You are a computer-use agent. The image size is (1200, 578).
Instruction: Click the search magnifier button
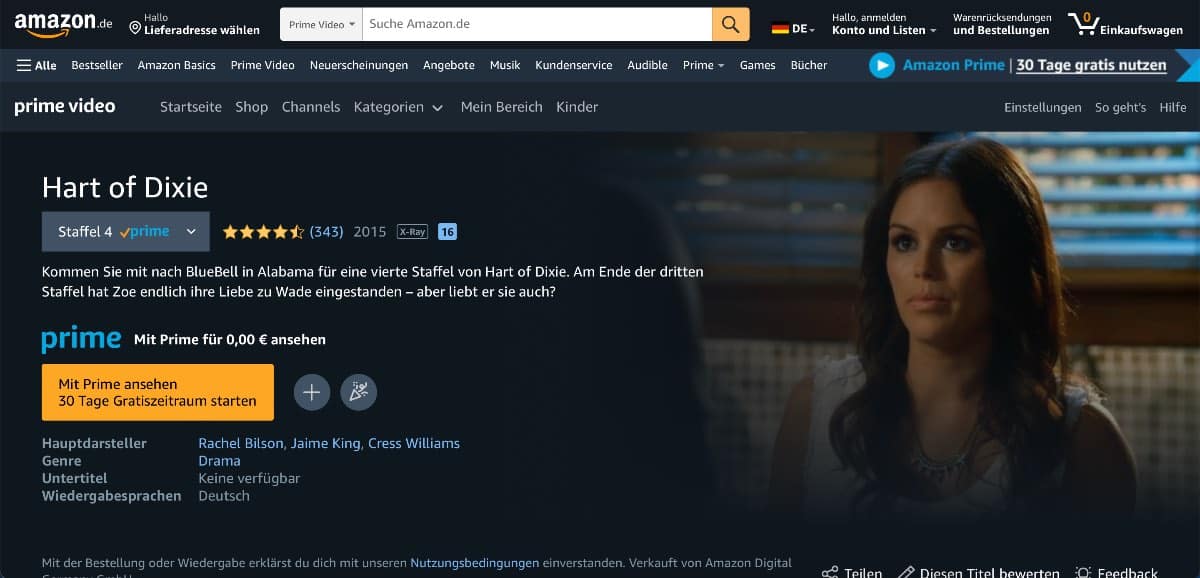click(x=731, y=24)
